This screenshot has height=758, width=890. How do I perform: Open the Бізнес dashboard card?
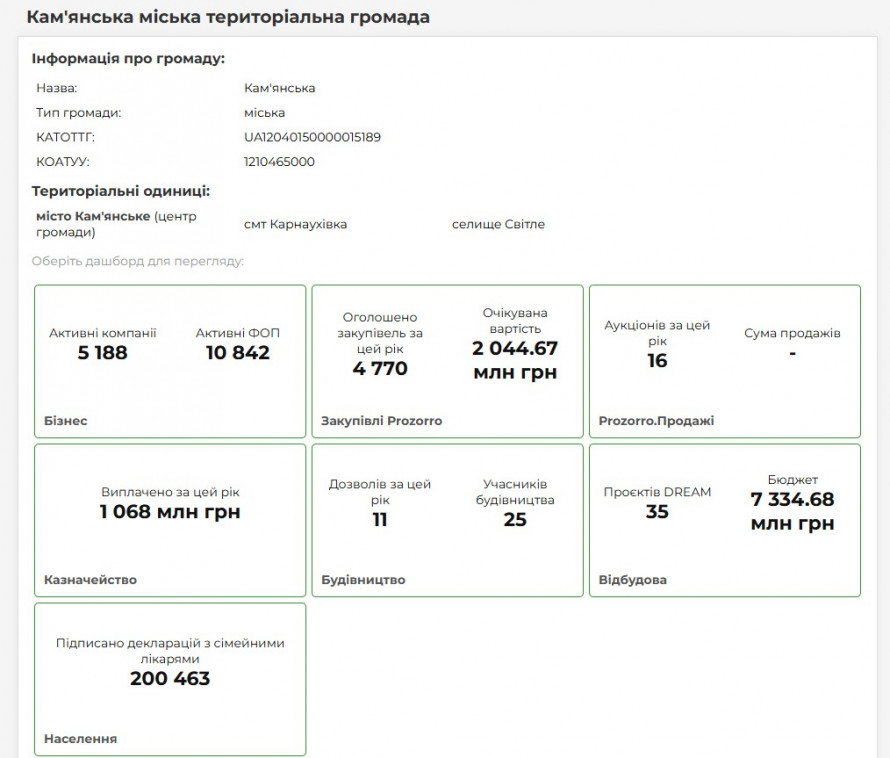click(170, 361)
